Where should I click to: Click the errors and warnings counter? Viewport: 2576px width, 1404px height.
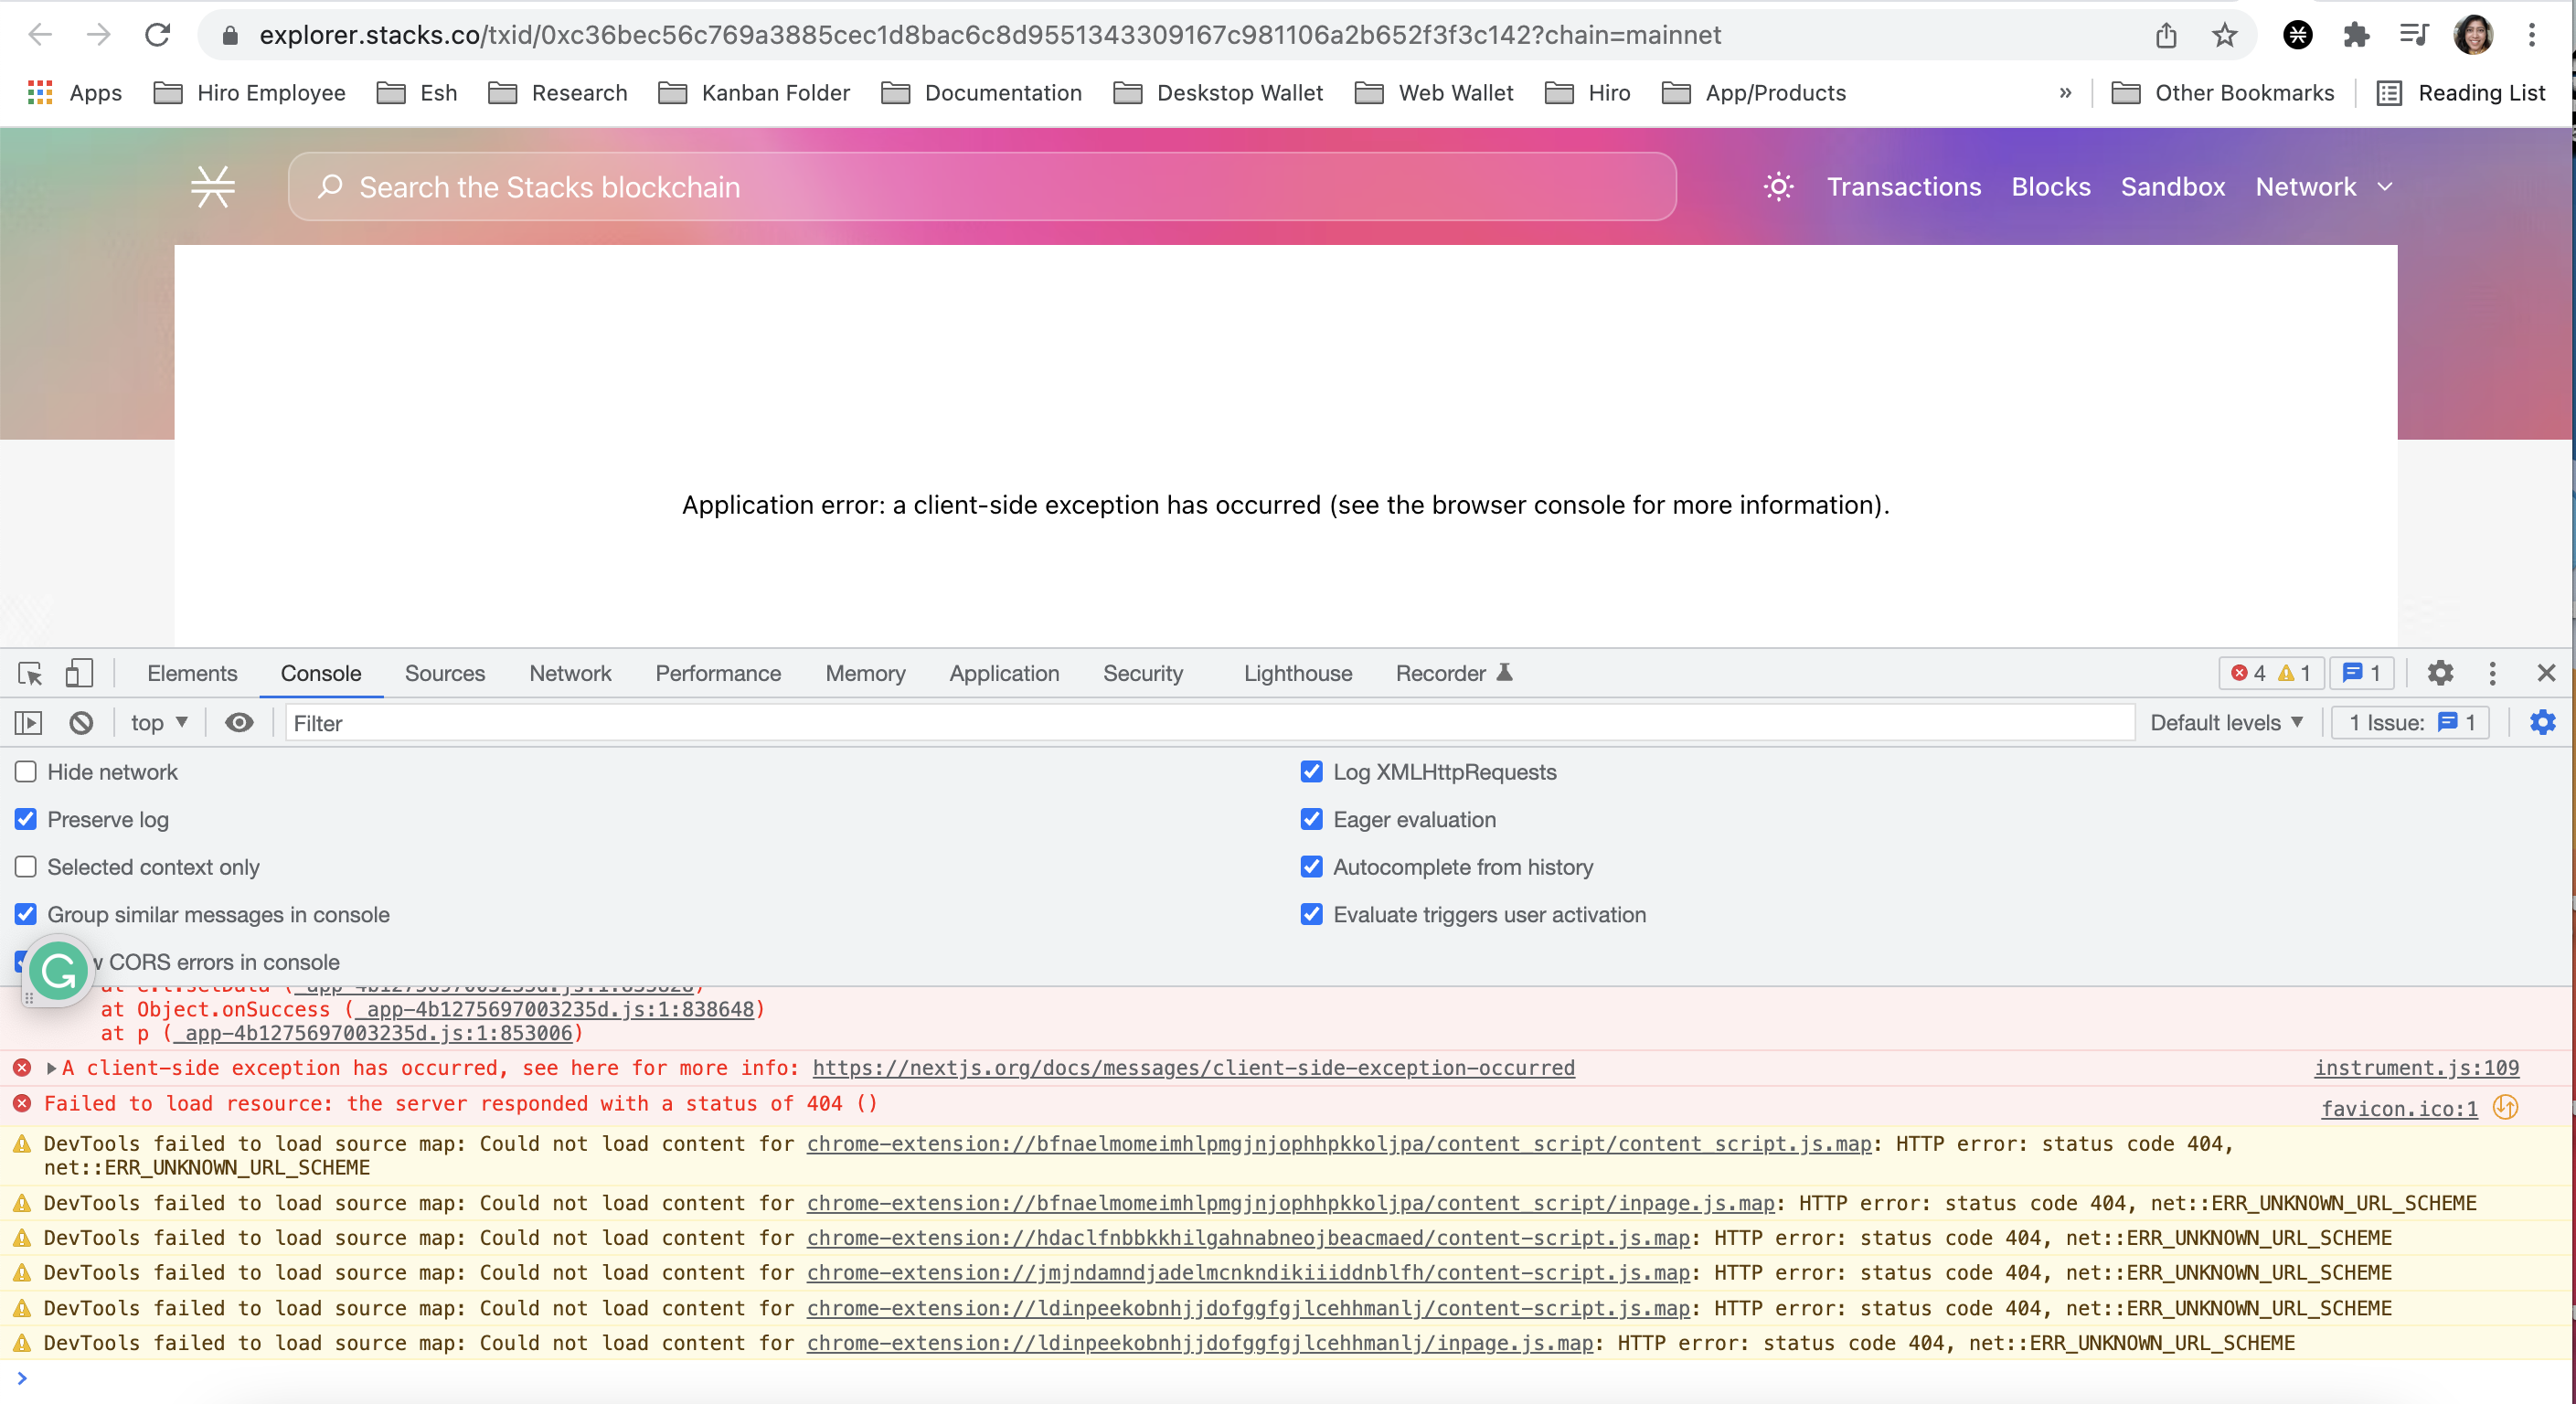[x=2271, y=673]
